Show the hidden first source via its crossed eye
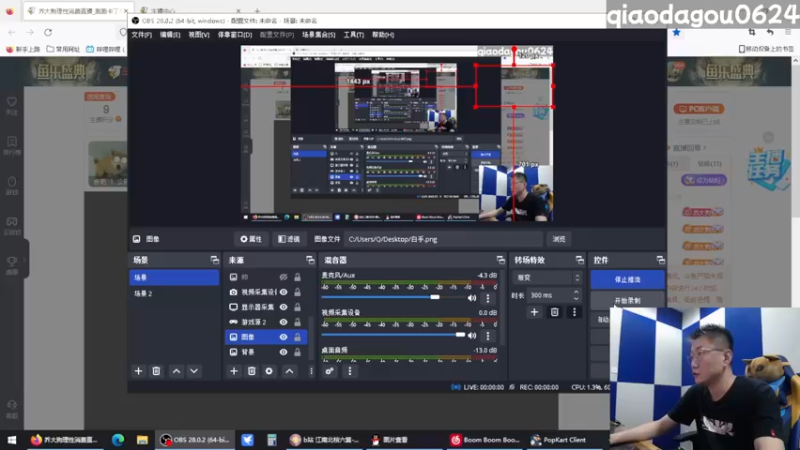The width and height of the screenshot is (800, 450). pos(283,277)
